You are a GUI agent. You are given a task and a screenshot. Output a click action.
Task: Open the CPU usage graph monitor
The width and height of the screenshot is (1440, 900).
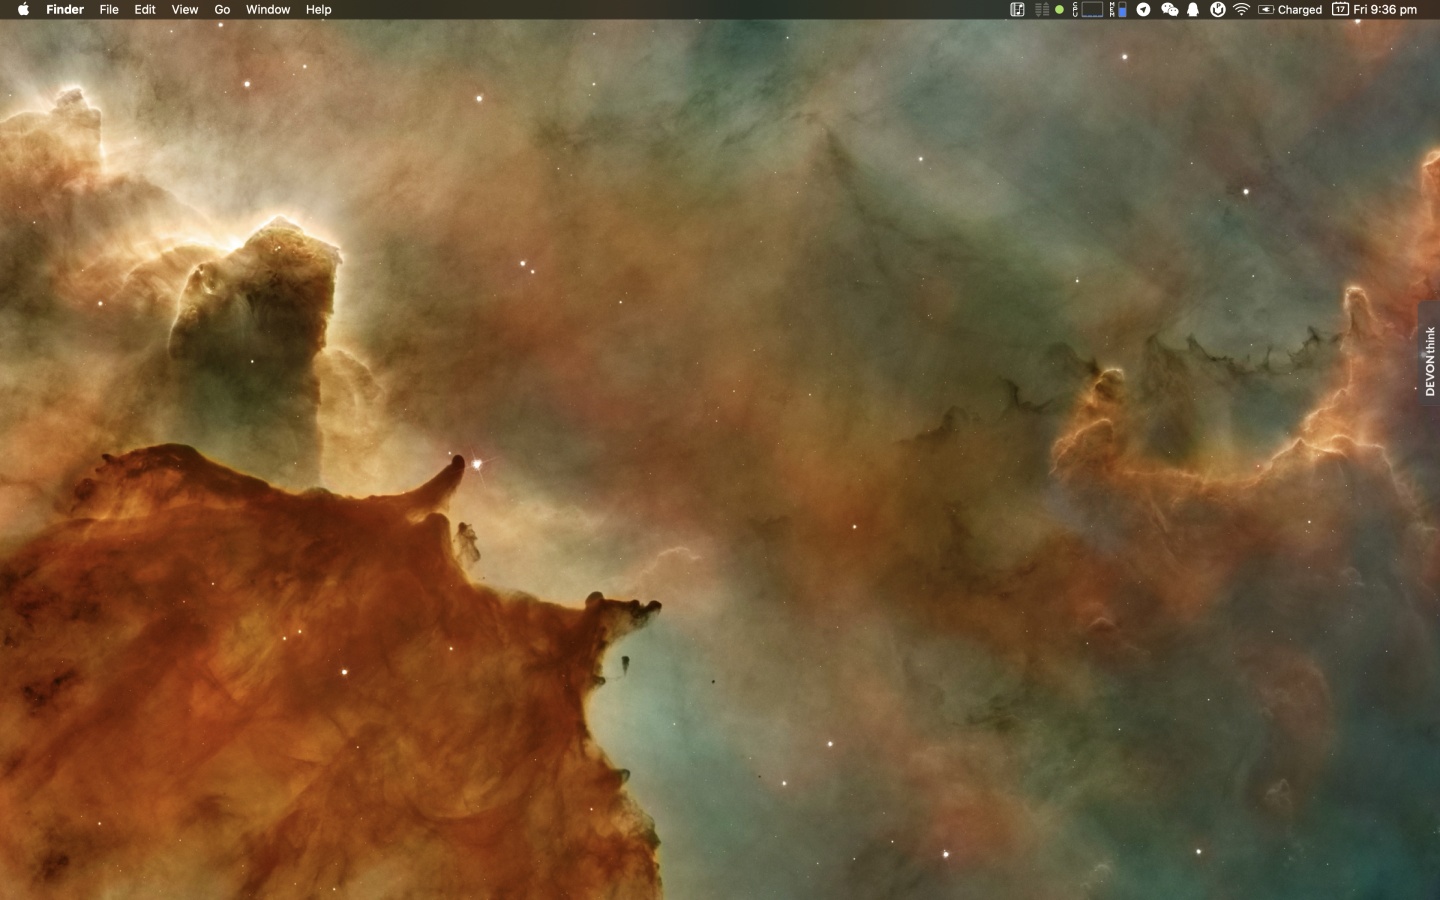coord(1088,9)
